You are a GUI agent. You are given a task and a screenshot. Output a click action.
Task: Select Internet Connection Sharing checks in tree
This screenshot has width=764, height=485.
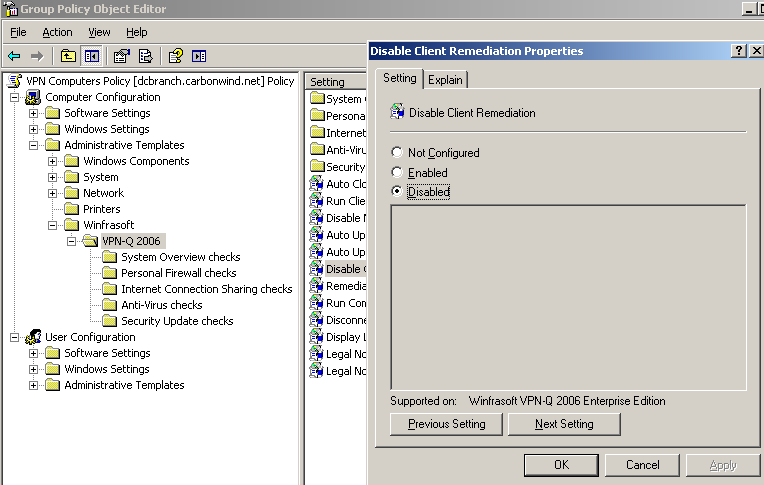click(x=207, y=289)
